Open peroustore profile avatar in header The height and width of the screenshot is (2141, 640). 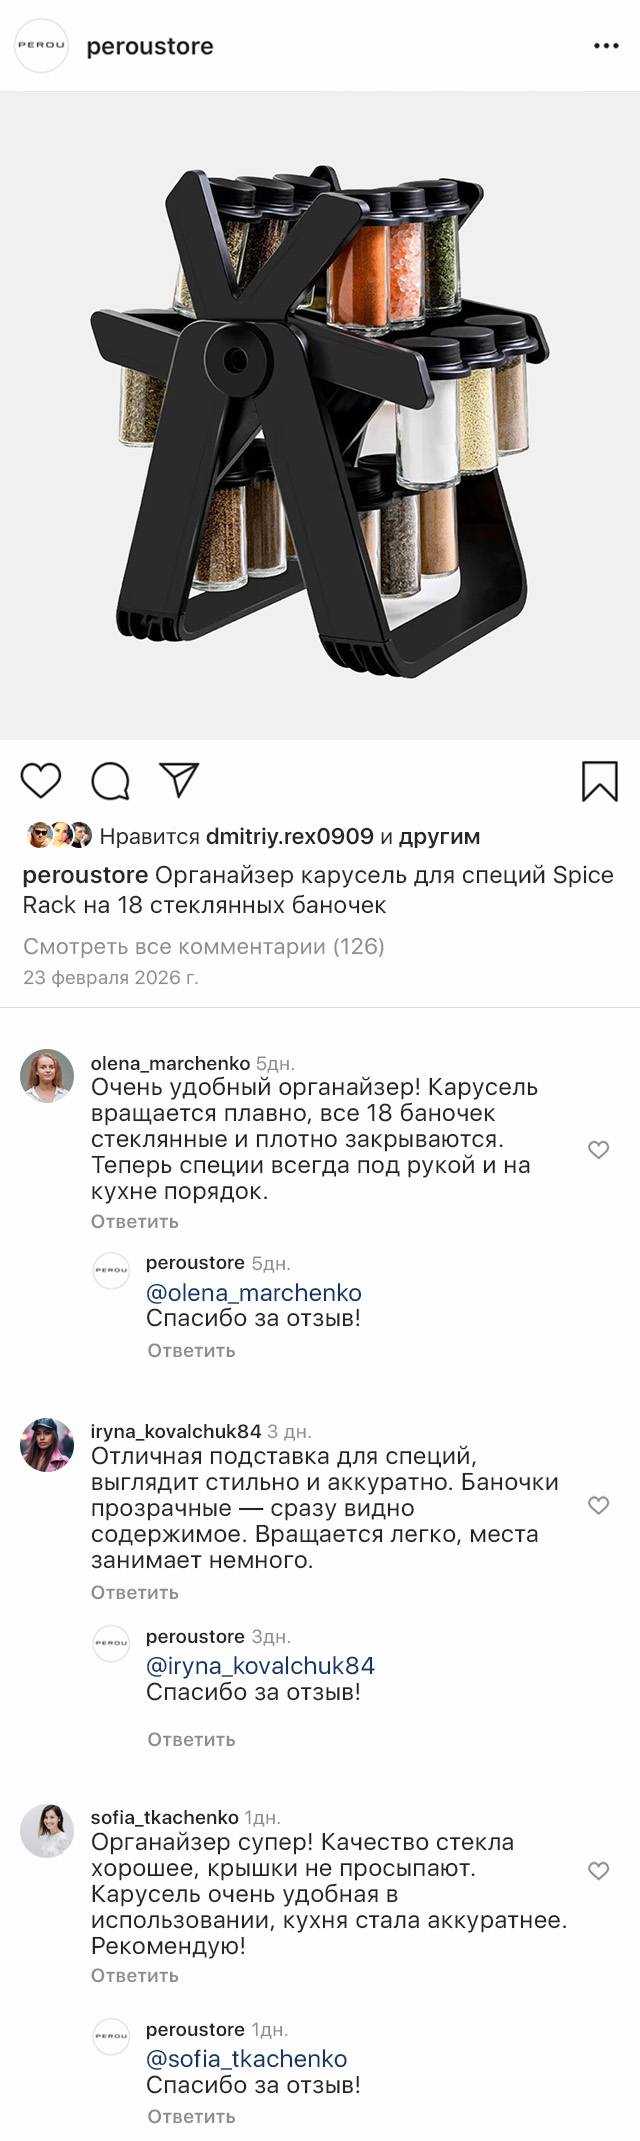(41, 46)
